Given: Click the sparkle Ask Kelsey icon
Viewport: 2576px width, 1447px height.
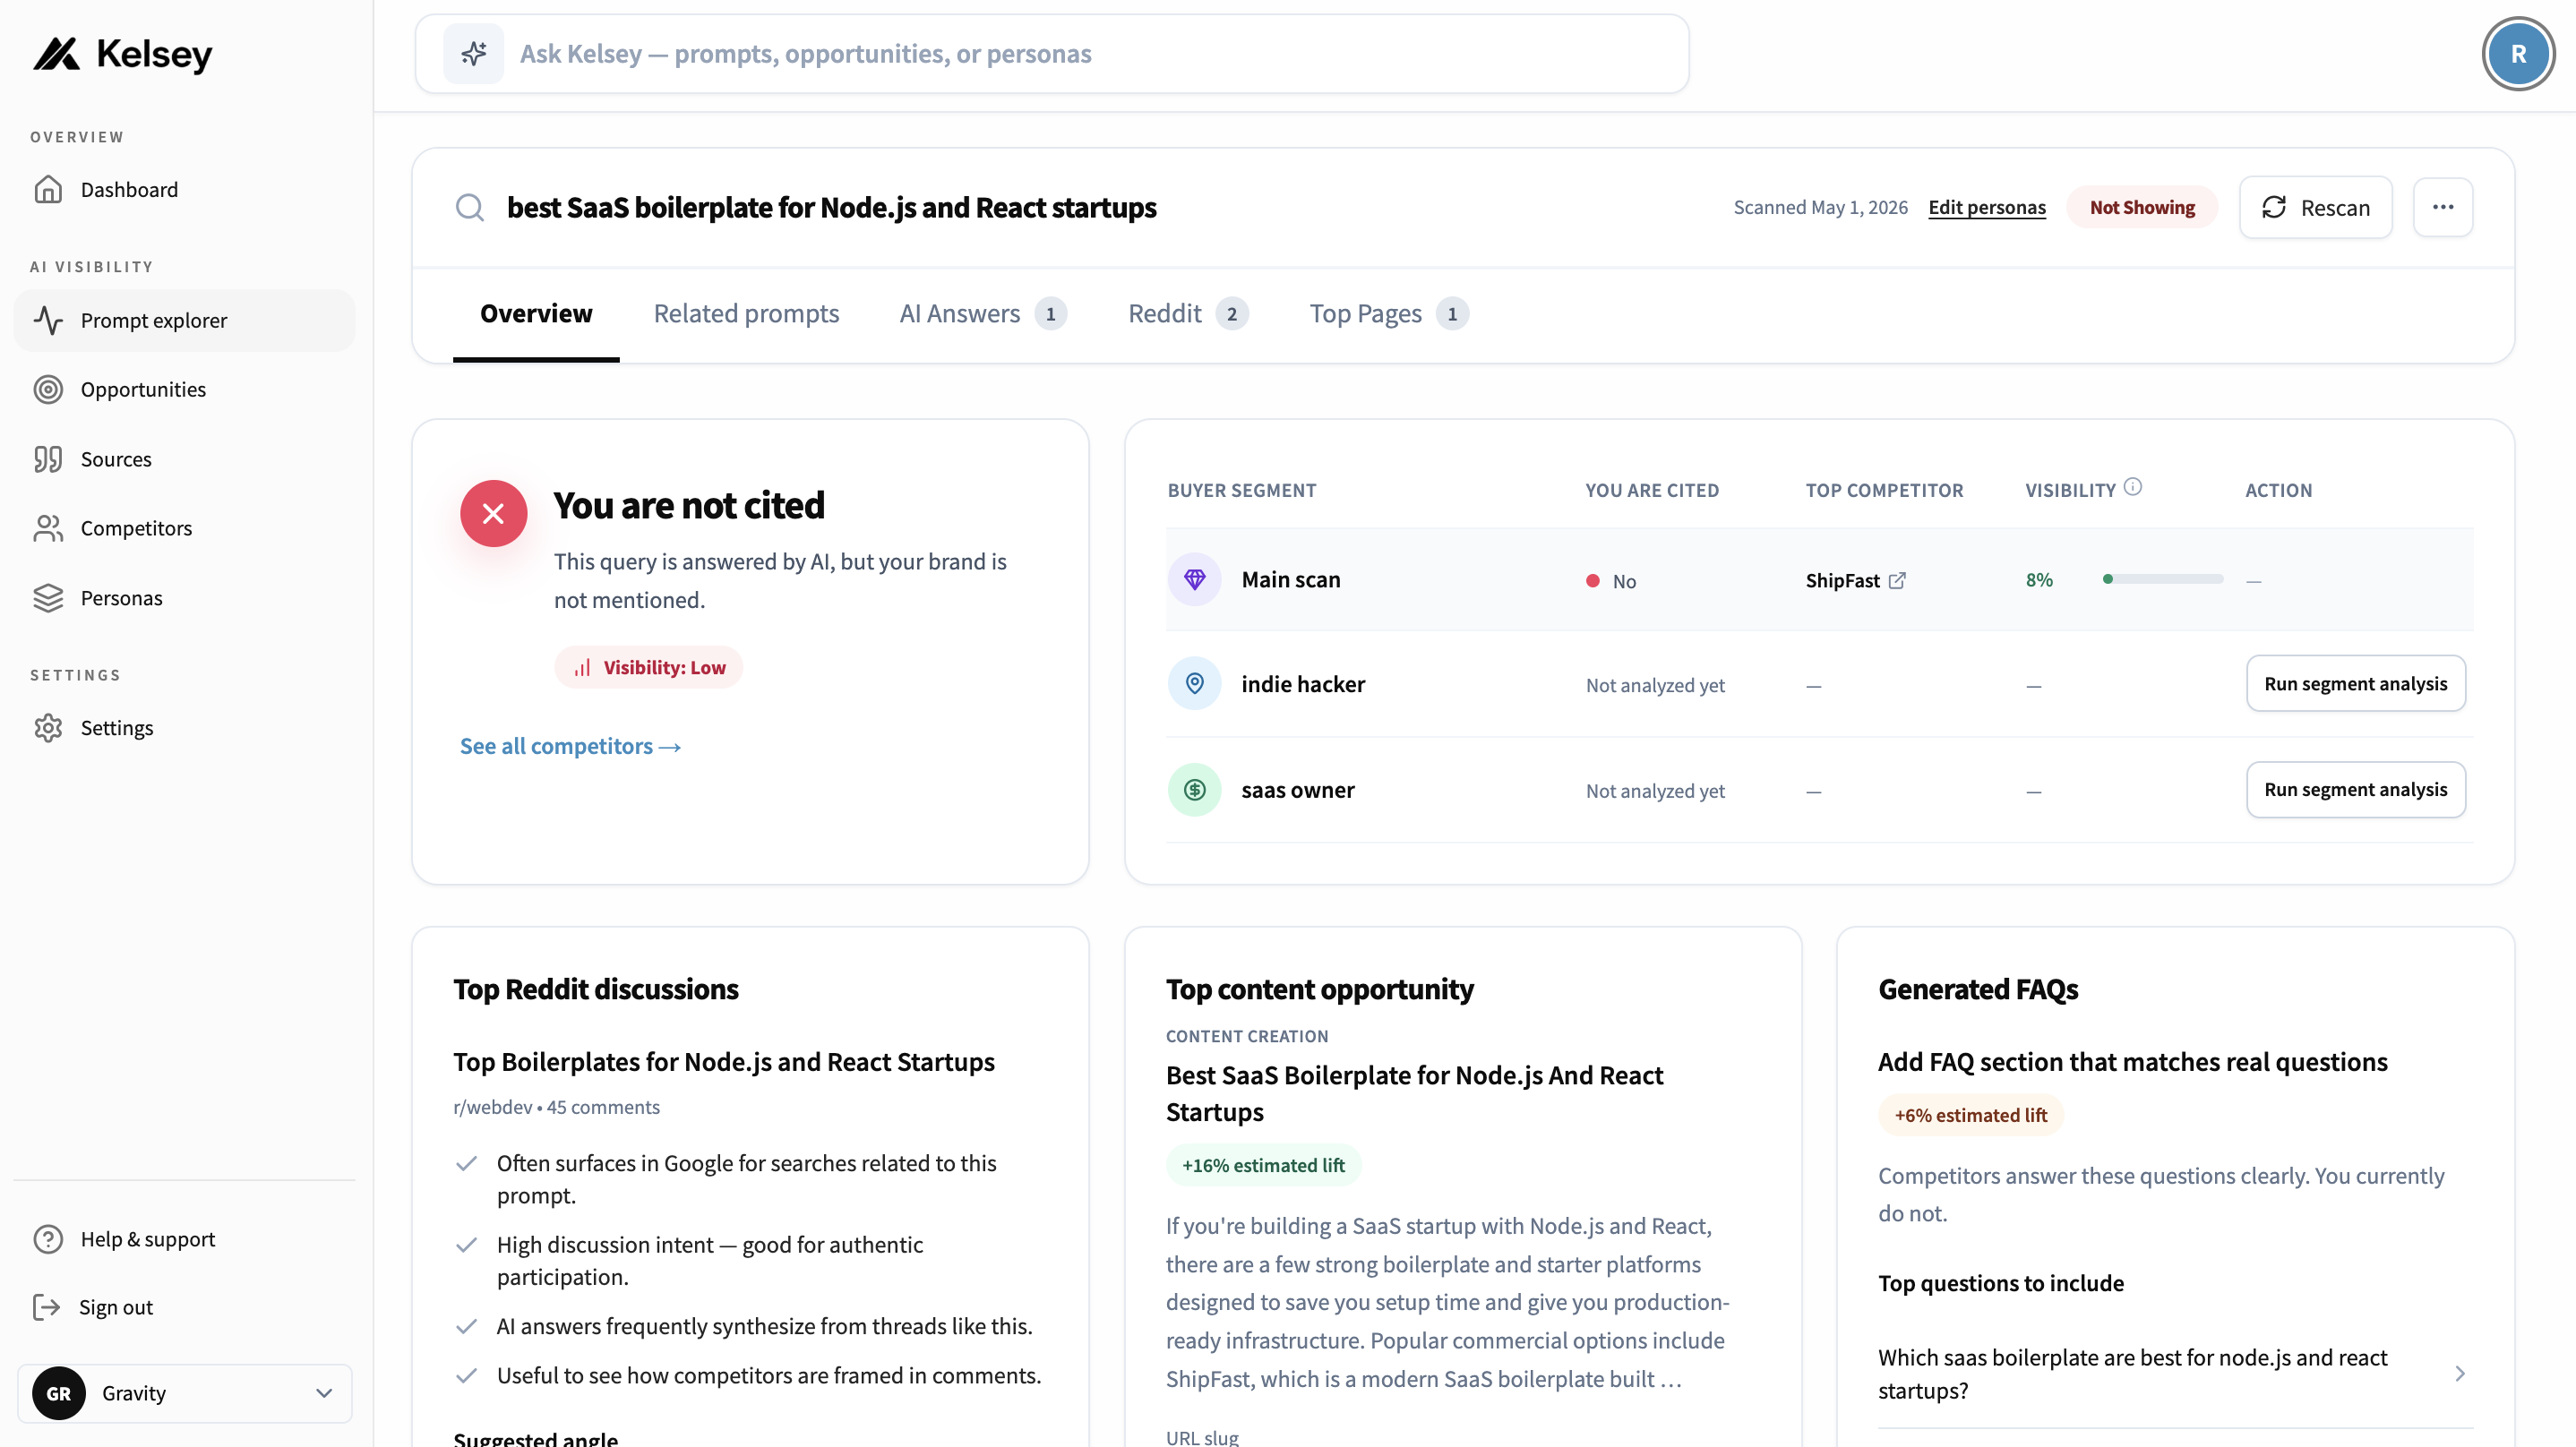Looking at the screenshot, I should pyautogui.click(x=474, y=54).
